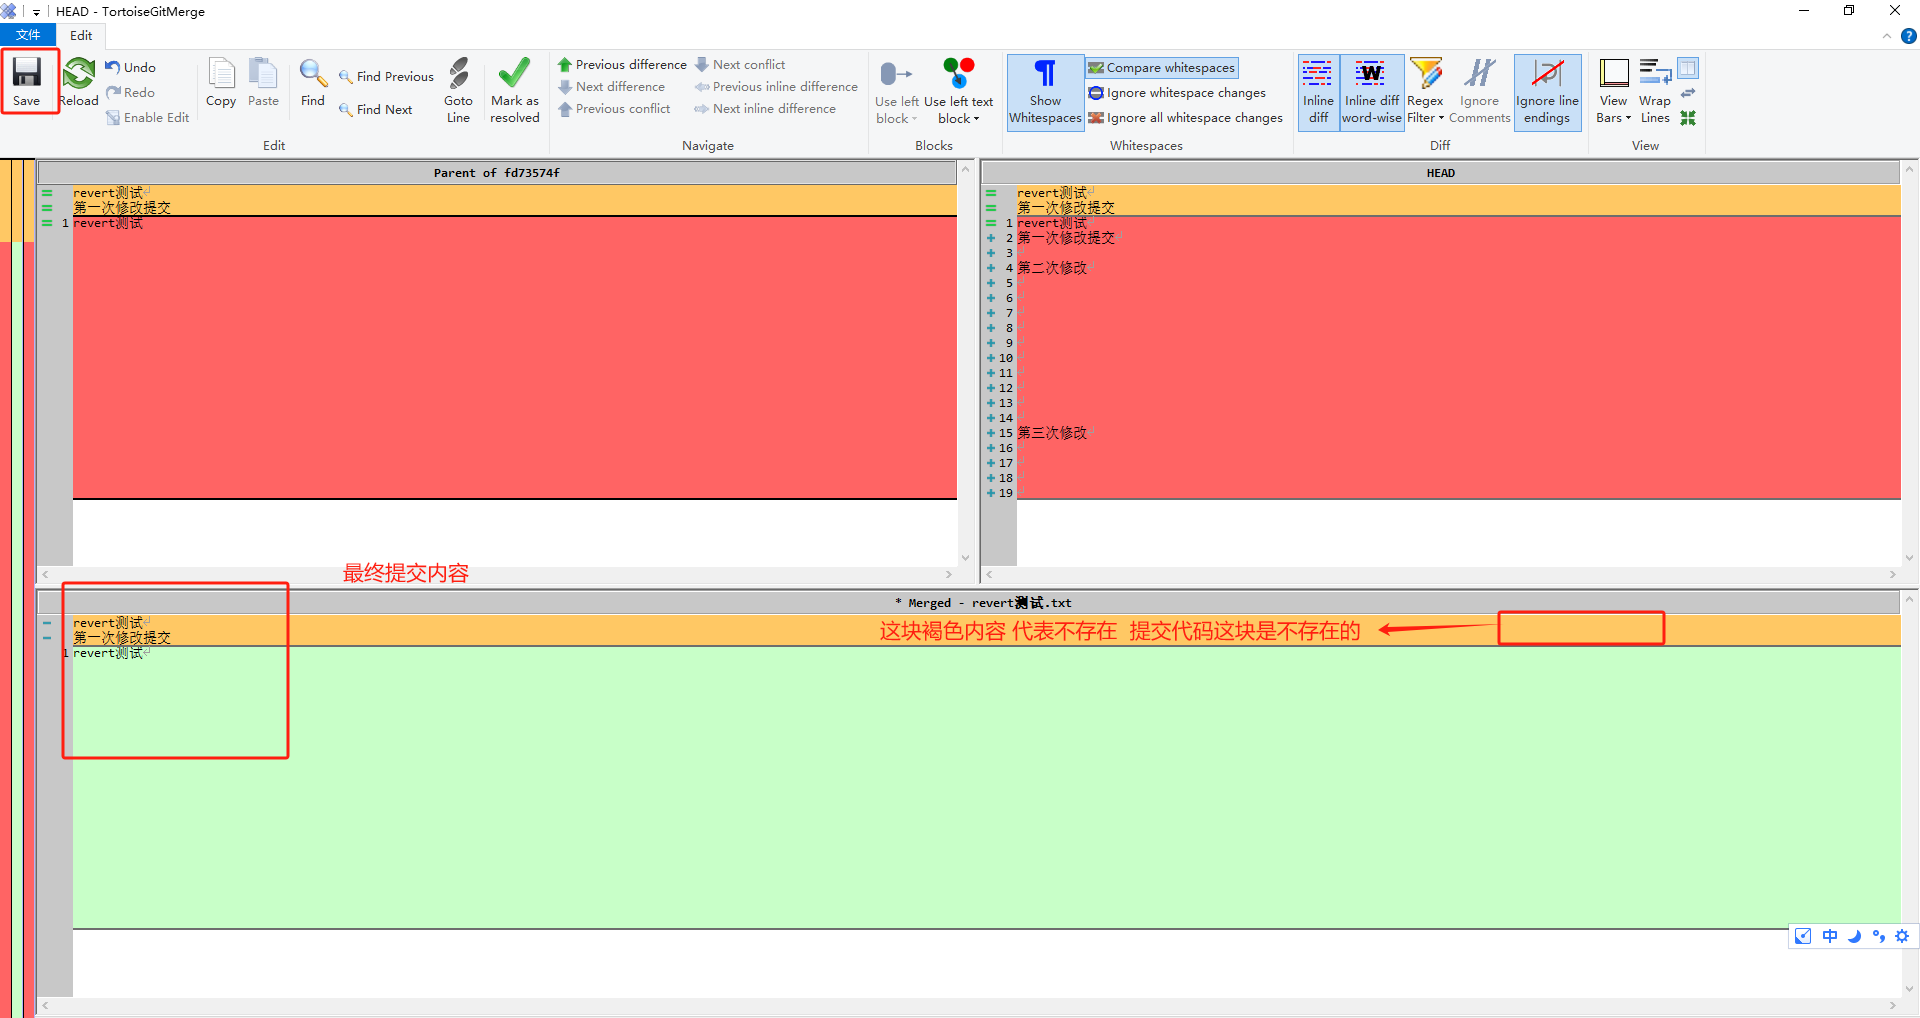Click left pane vertical scrollbar down arrow
This screenshot has height=1018, width=1920.
coord(965,558)
